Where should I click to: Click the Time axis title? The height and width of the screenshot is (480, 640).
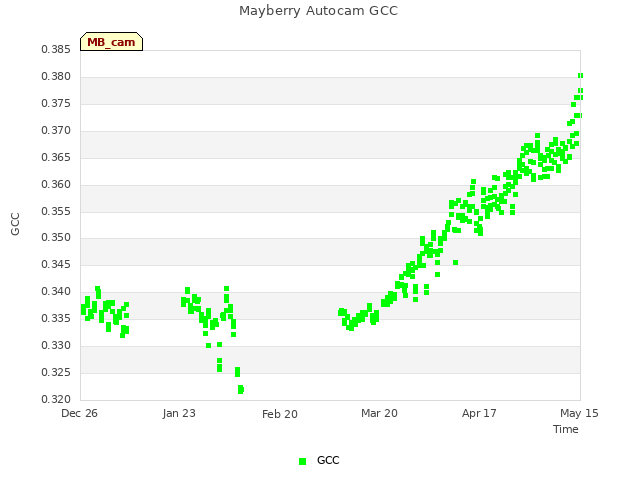point(566,429)
